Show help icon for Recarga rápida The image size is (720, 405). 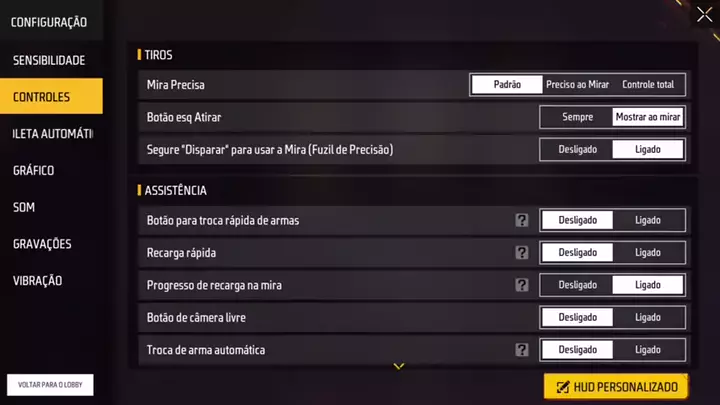(x=521, y=253)
